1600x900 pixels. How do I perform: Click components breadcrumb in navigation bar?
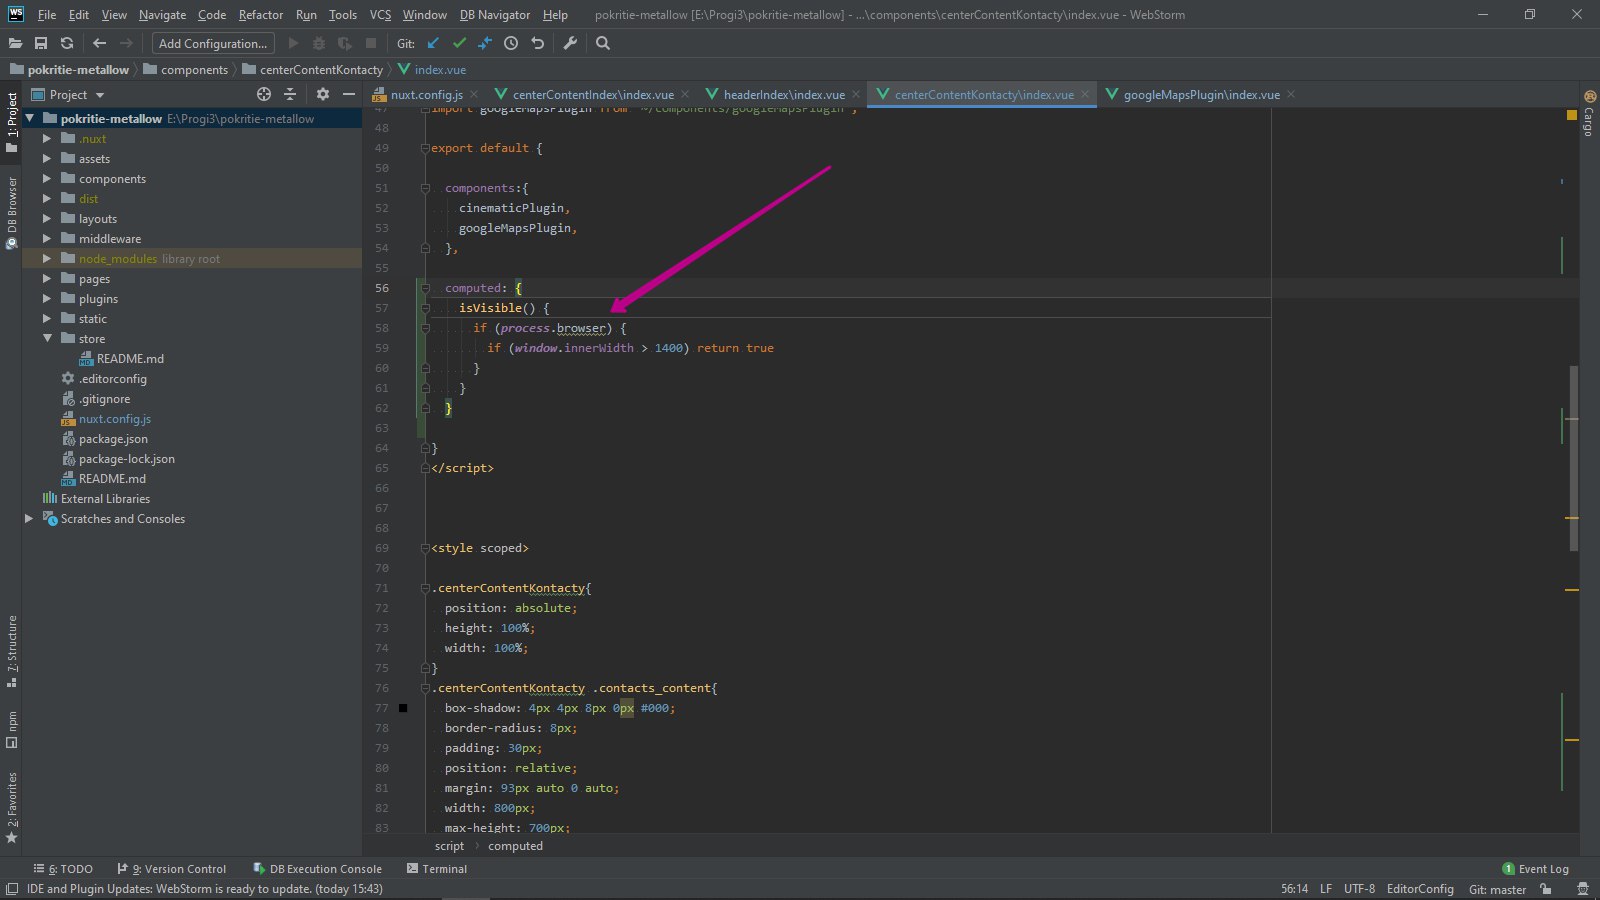click(186, 69)
